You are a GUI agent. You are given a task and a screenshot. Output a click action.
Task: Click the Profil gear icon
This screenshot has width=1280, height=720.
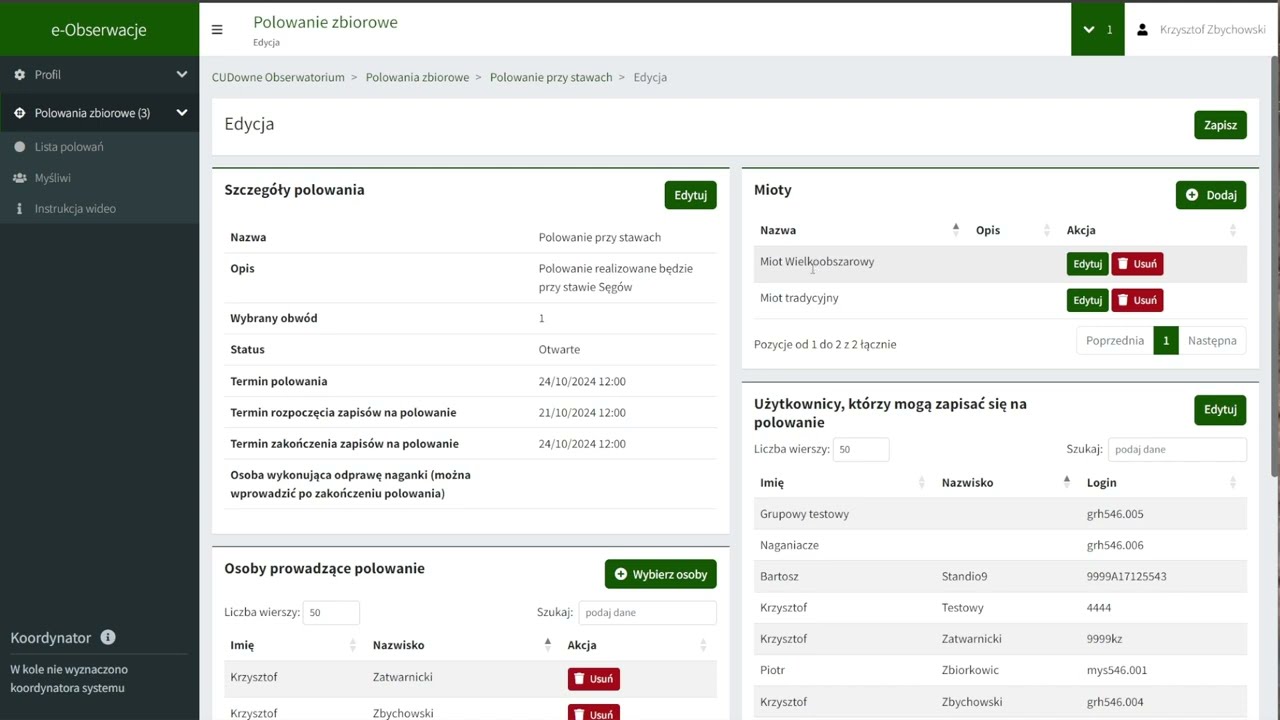click(x=19, y=75)
